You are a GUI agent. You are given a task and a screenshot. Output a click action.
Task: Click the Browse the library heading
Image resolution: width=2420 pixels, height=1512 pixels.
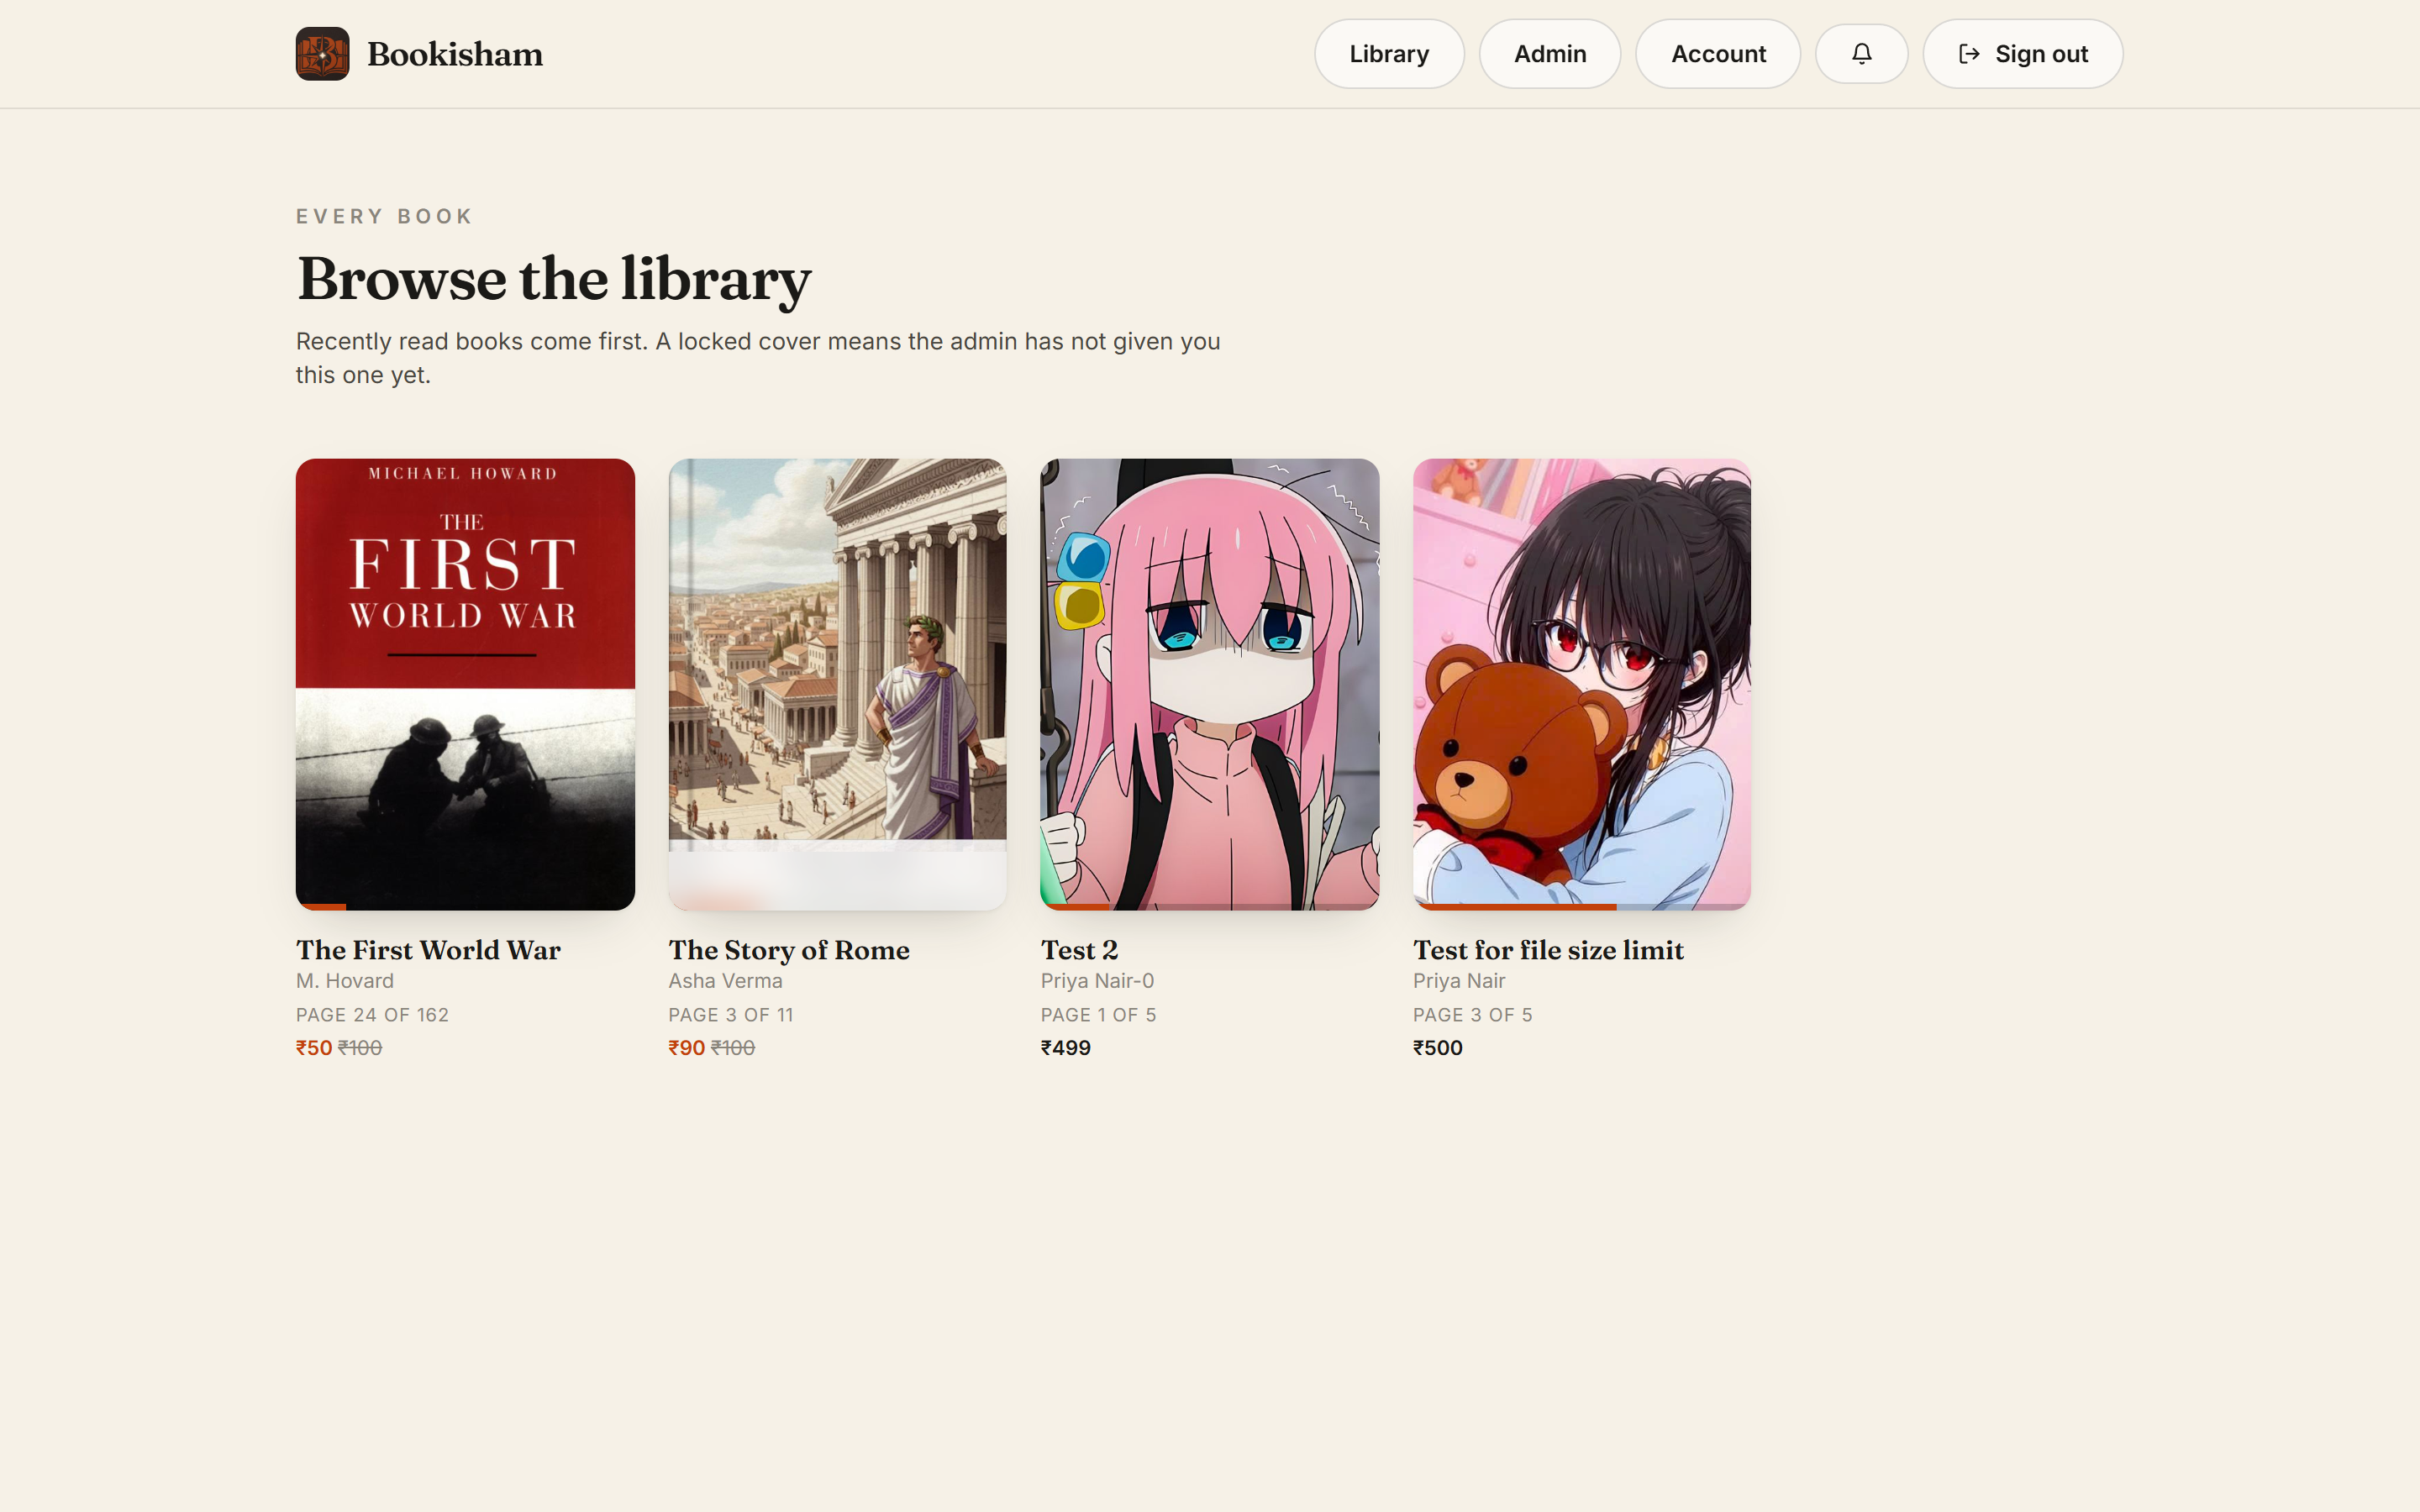tap(553, 279)
